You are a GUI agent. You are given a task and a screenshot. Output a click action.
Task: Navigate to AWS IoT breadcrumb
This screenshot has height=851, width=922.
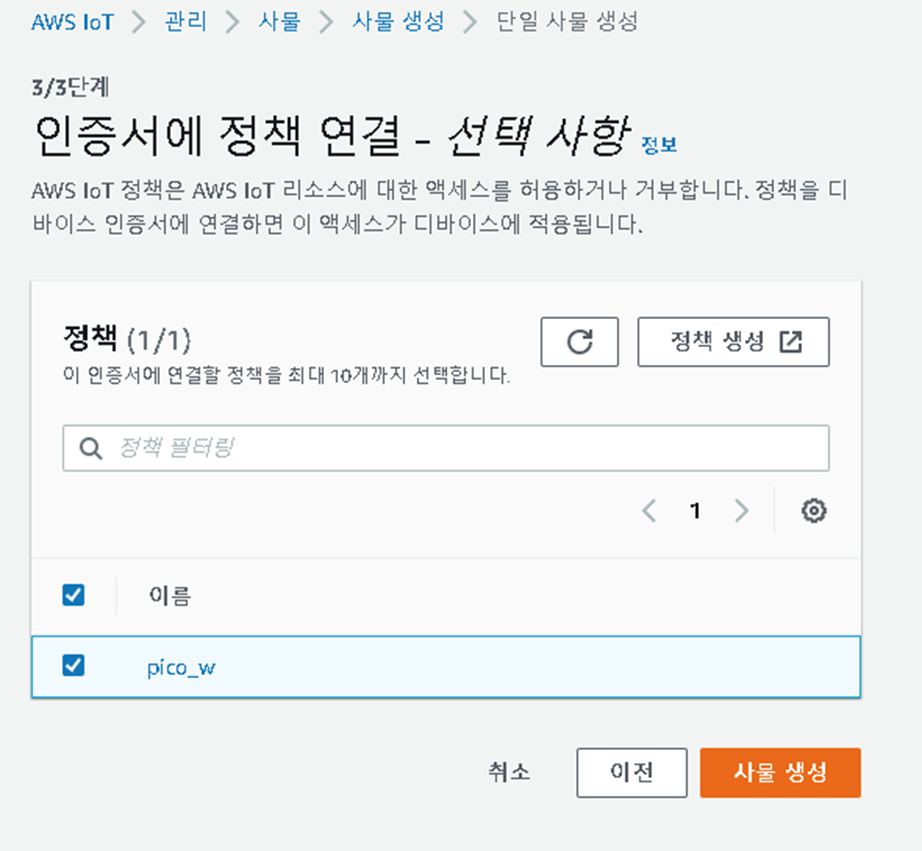[x=72, y=22]
